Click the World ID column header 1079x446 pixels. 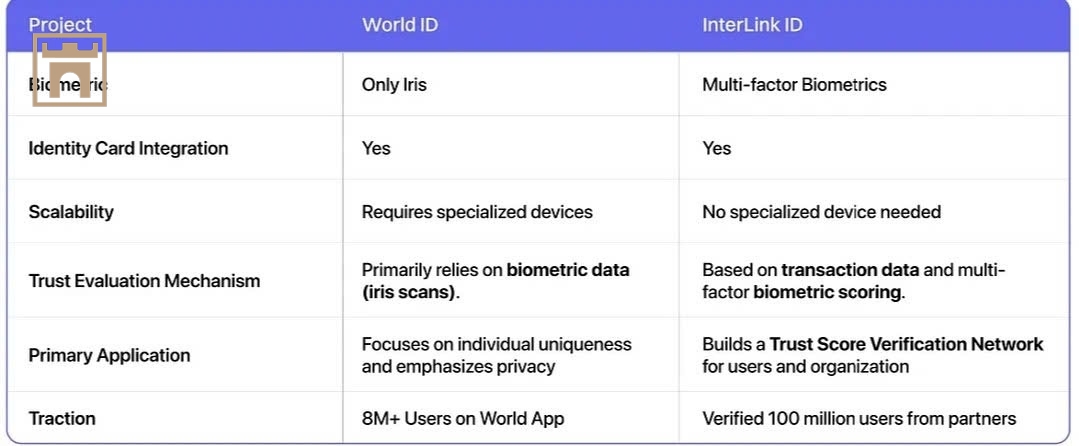(400, 25)
